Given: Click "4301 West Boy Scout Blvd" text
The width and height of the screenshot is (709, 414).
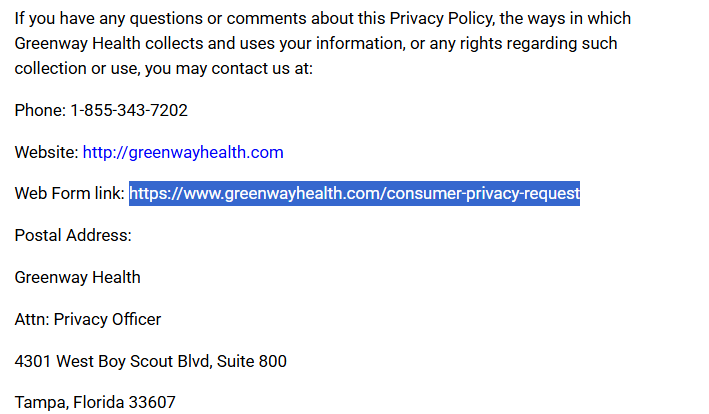Looking at the screenshot, I should pos(109,361).
